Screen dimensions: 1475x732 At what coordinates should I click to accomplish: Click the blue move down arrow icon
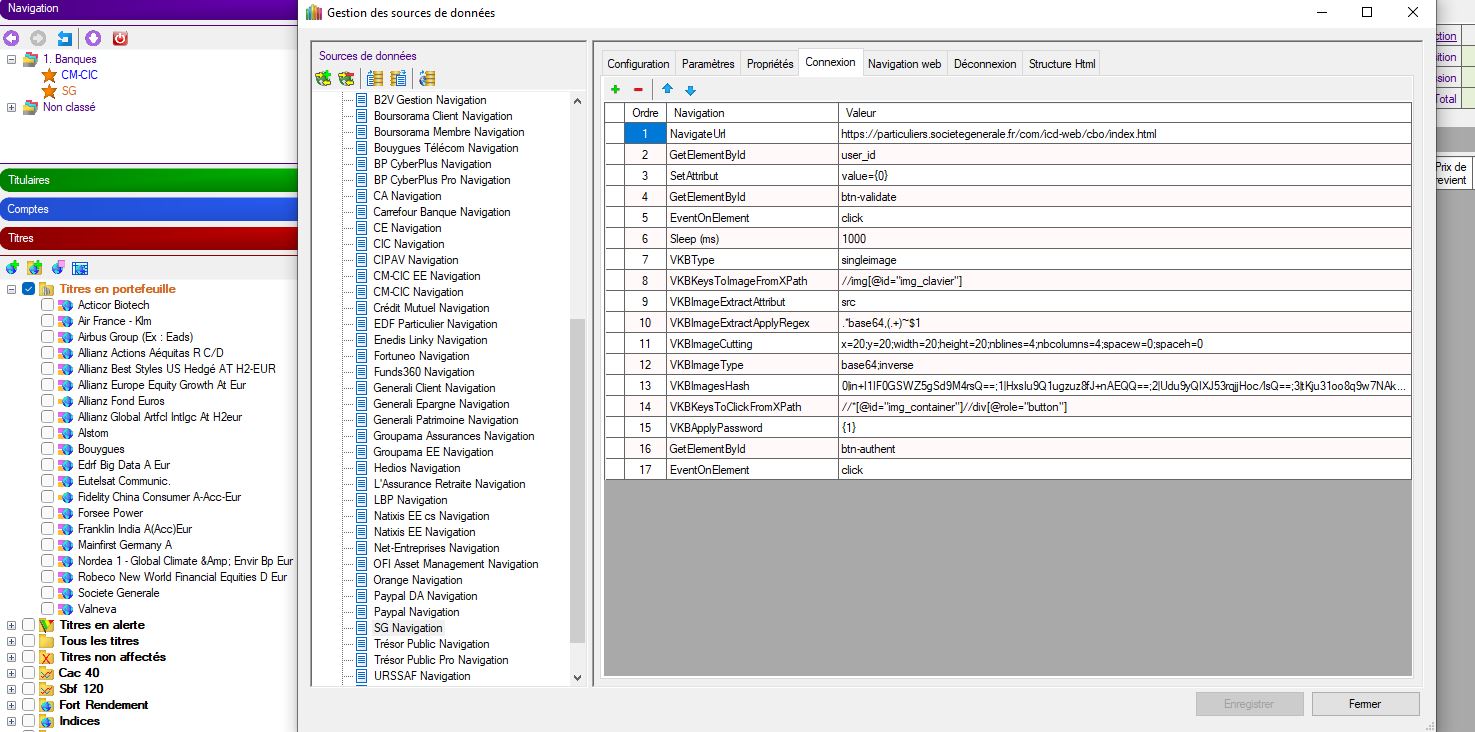690,90
